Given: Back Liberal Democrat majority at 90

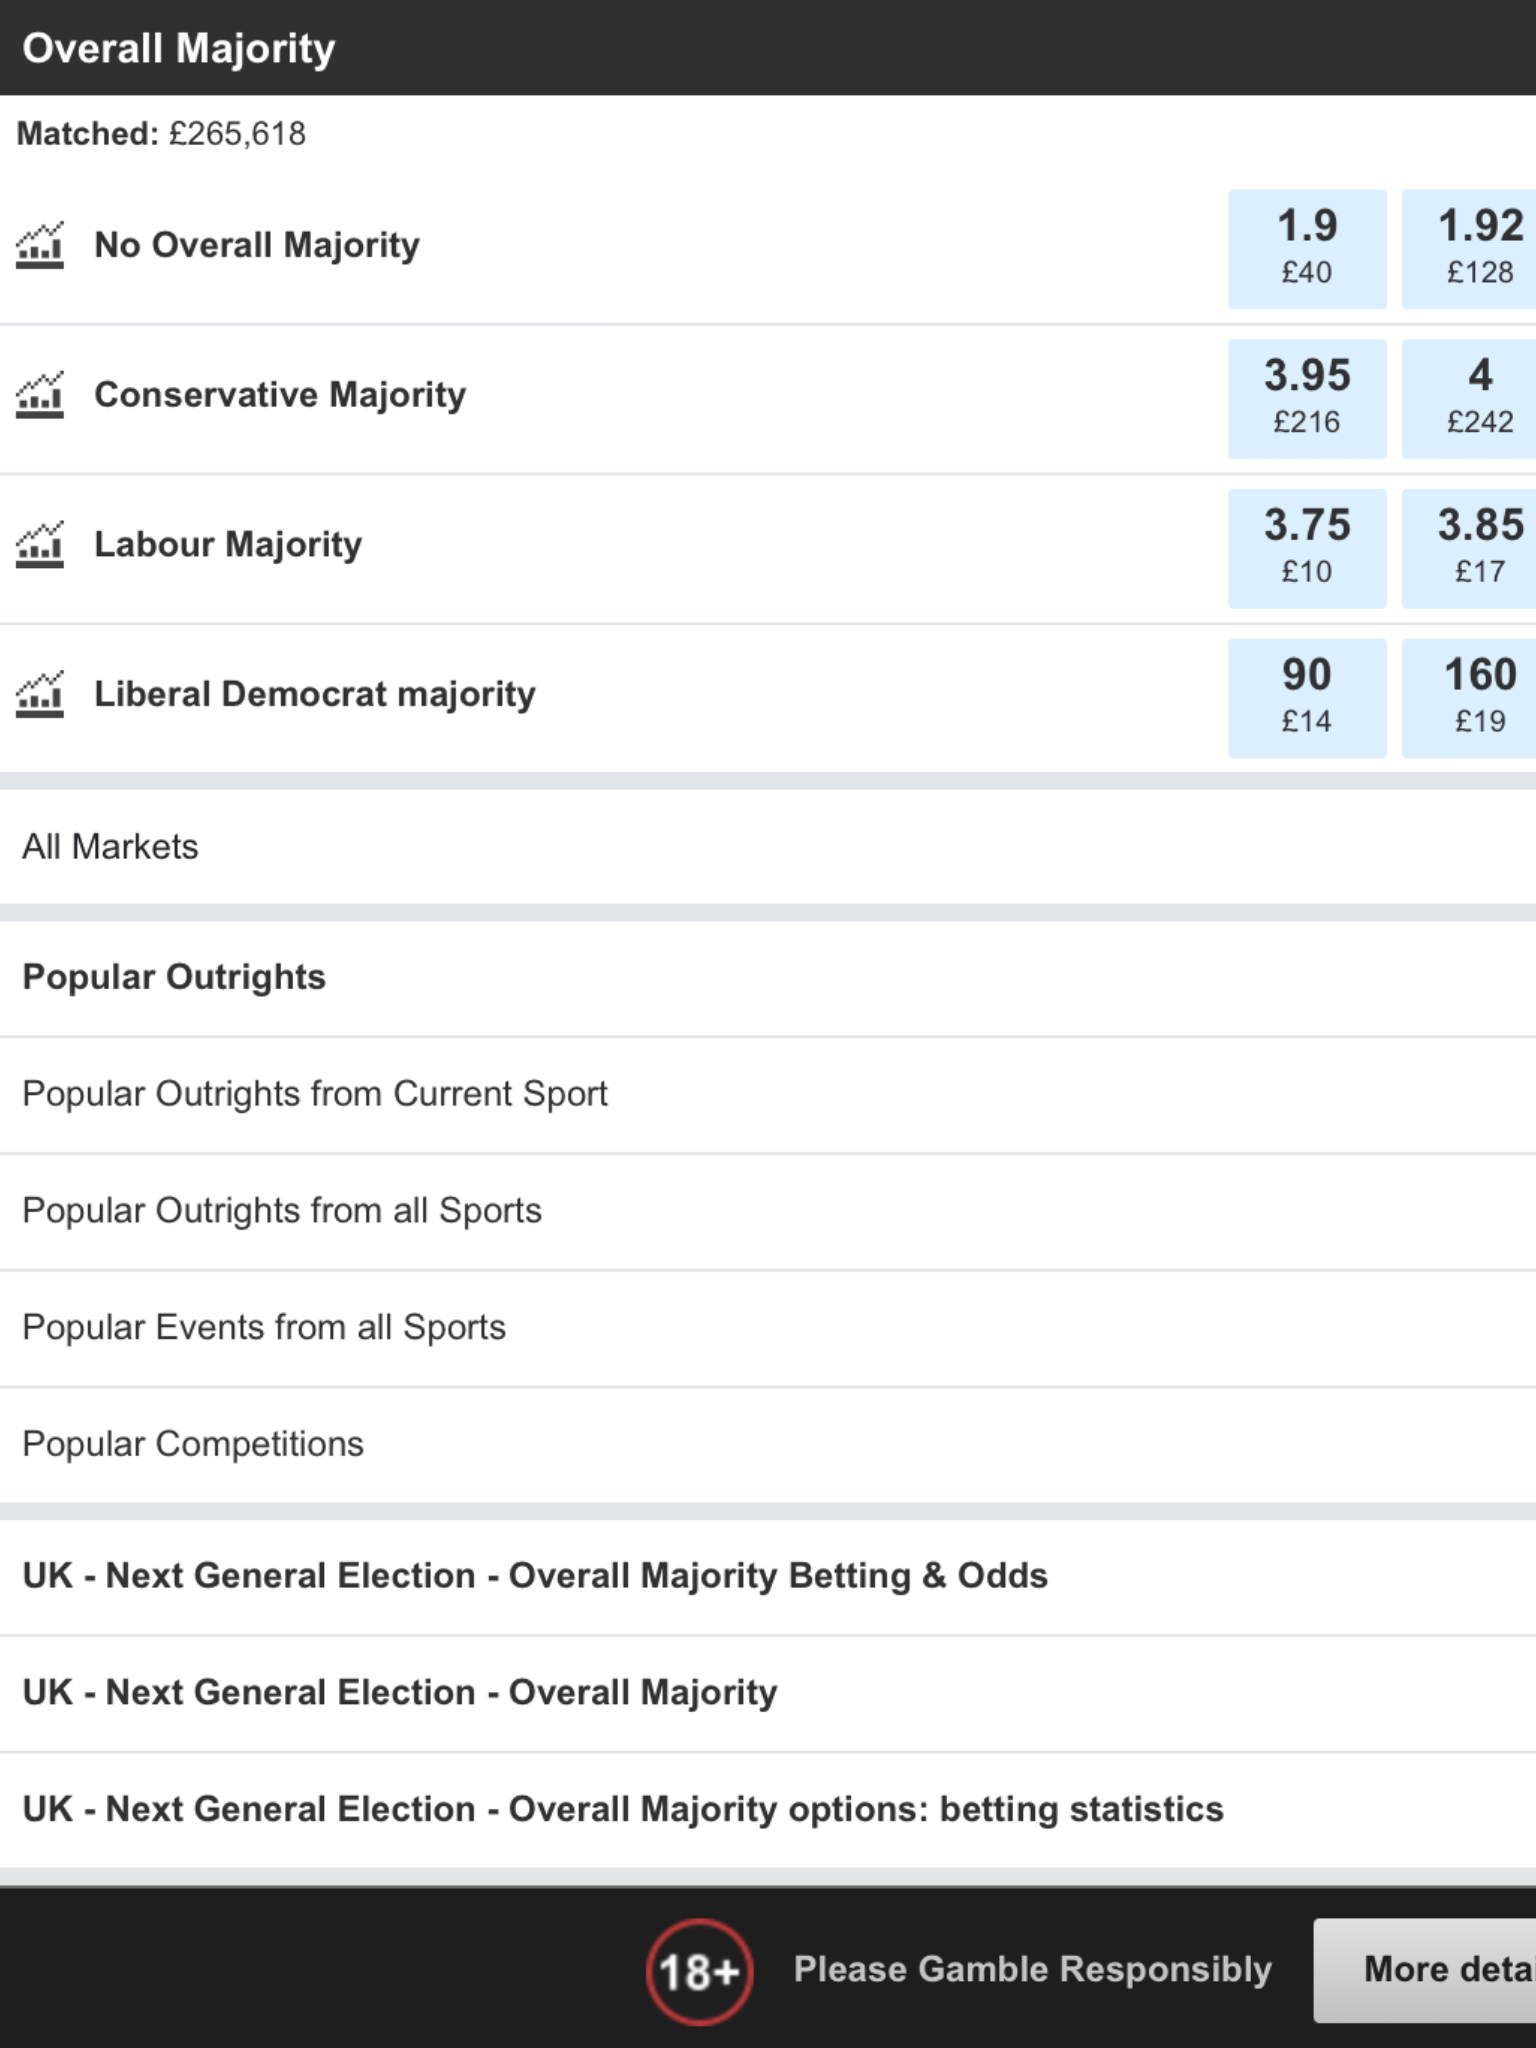Looking at the screenshot, I should (x=1307, y=698).
